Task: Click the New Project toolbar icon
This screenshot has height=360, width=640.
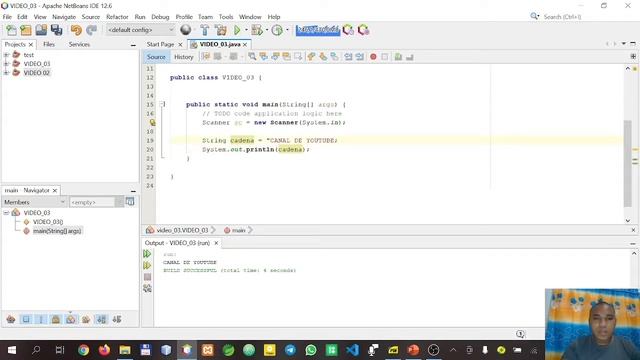Action: (x=26, y=30)
